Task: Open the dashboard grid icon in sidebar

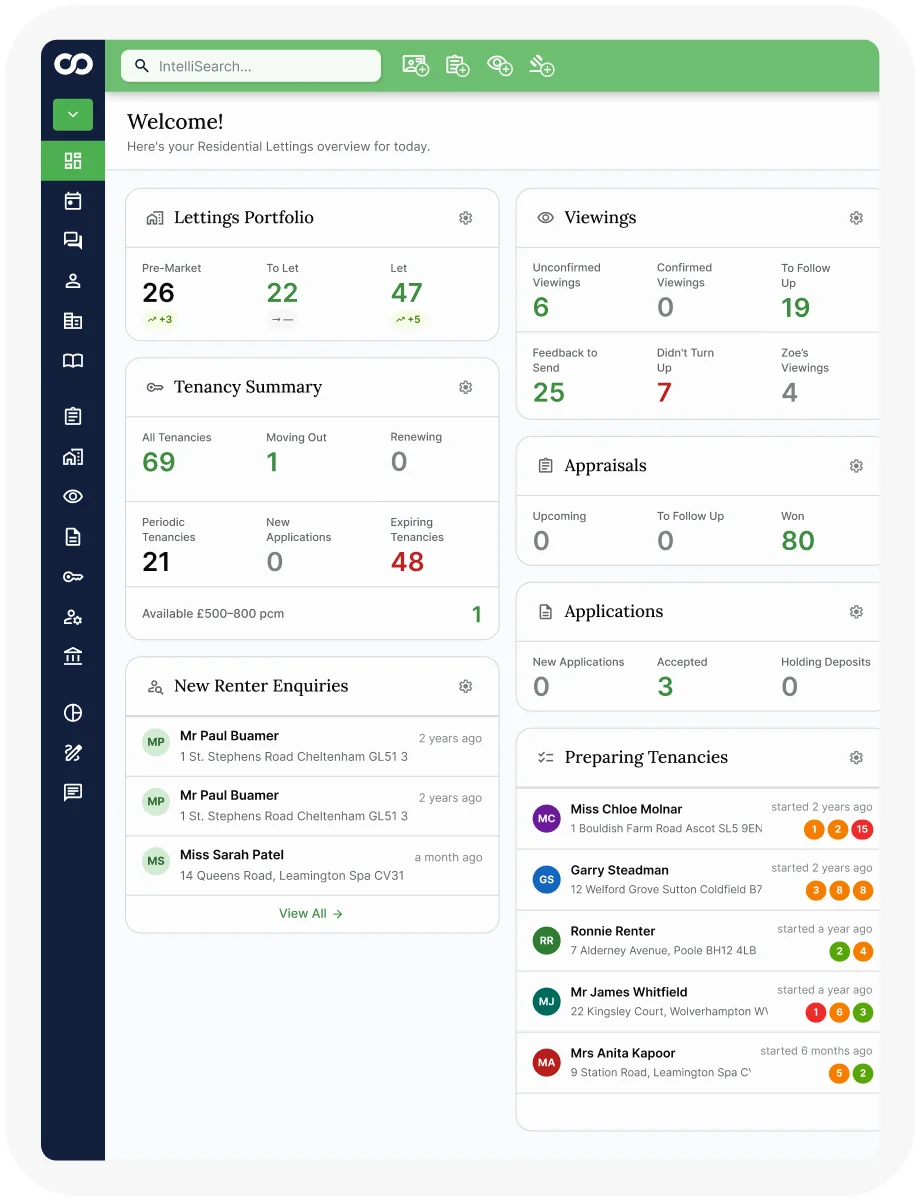Action: click(73, 161)
